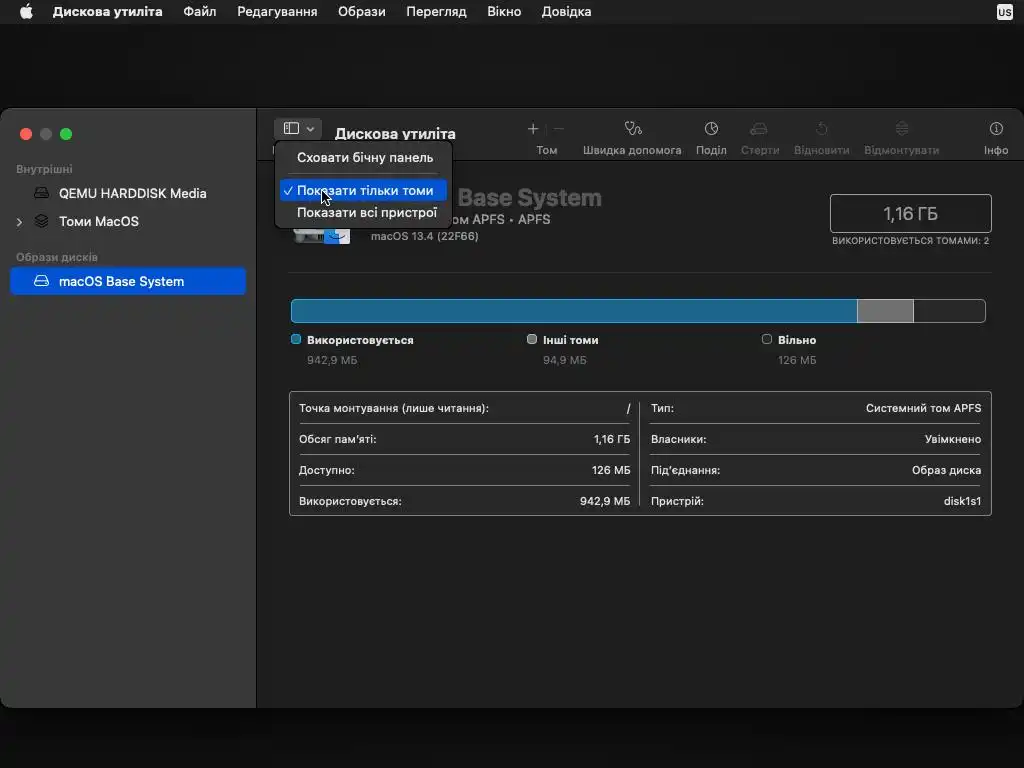1024x768 pixels.
Task: Click the Образ диска connection value
Action: [x=946, y=470]
